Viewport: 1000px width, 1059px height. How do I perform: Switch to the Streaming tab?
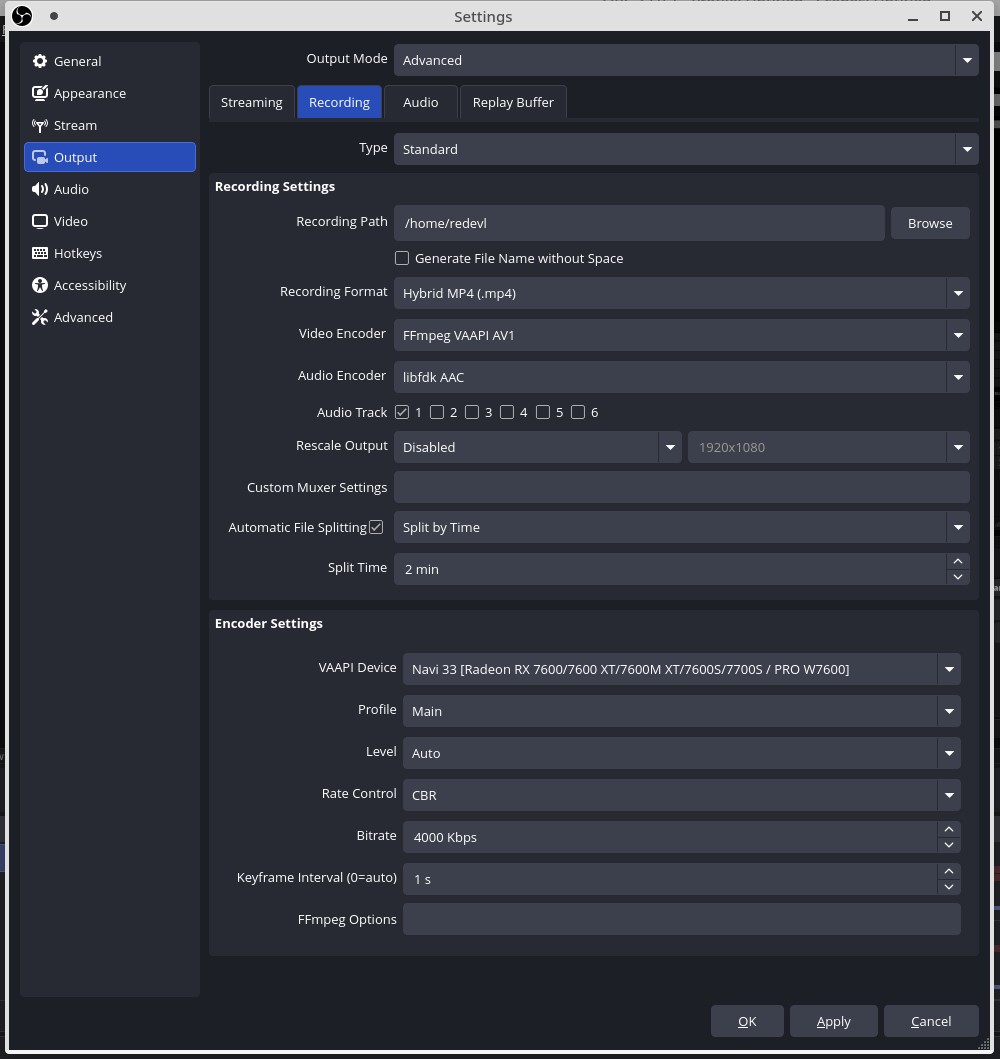coord(252,102)
